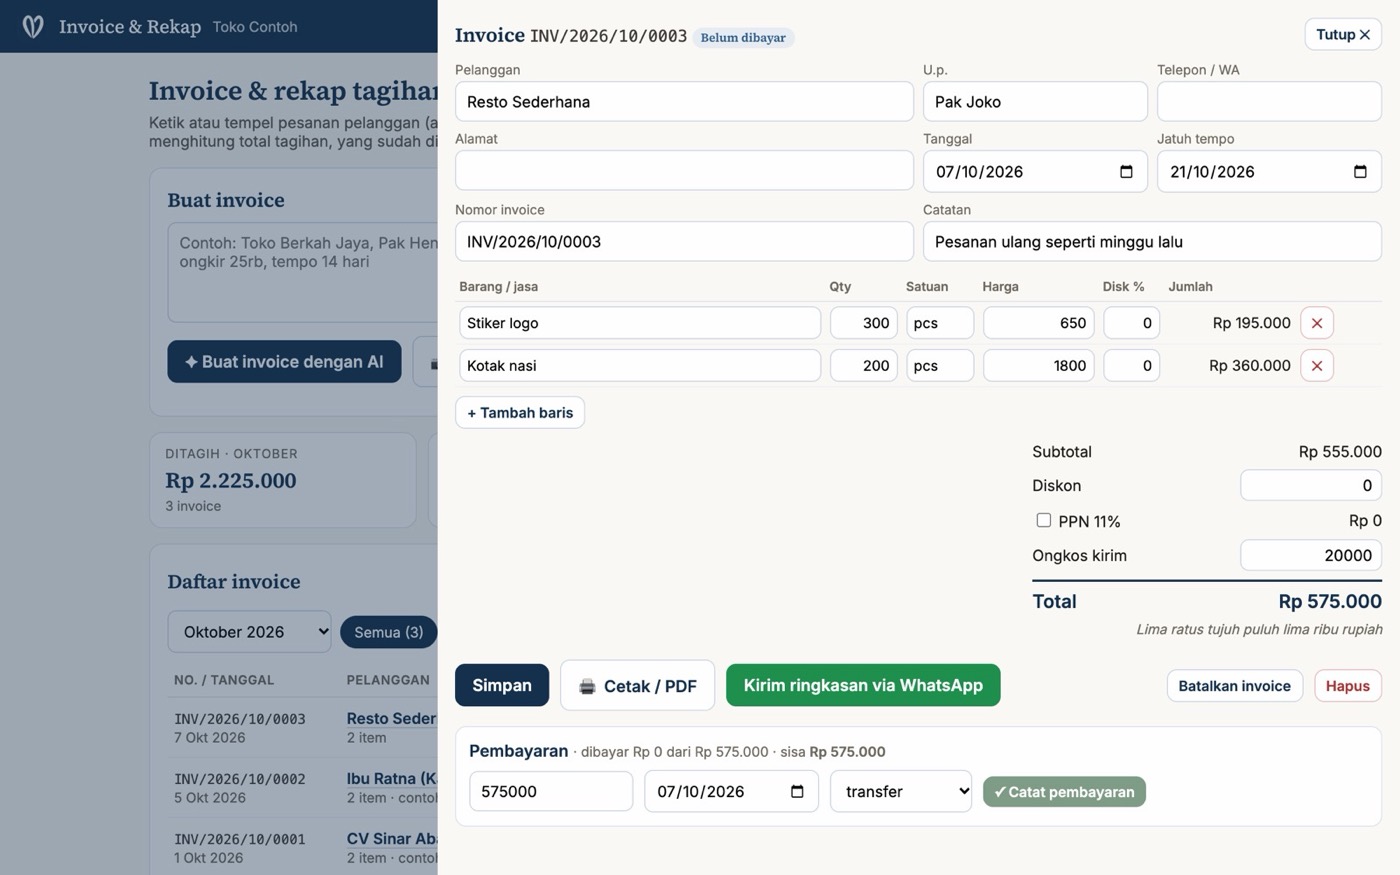The height and width of the screenshot is (875, 1400).
Task: Click the Invoice & Rekap heart logo
Action: [33, 26]
